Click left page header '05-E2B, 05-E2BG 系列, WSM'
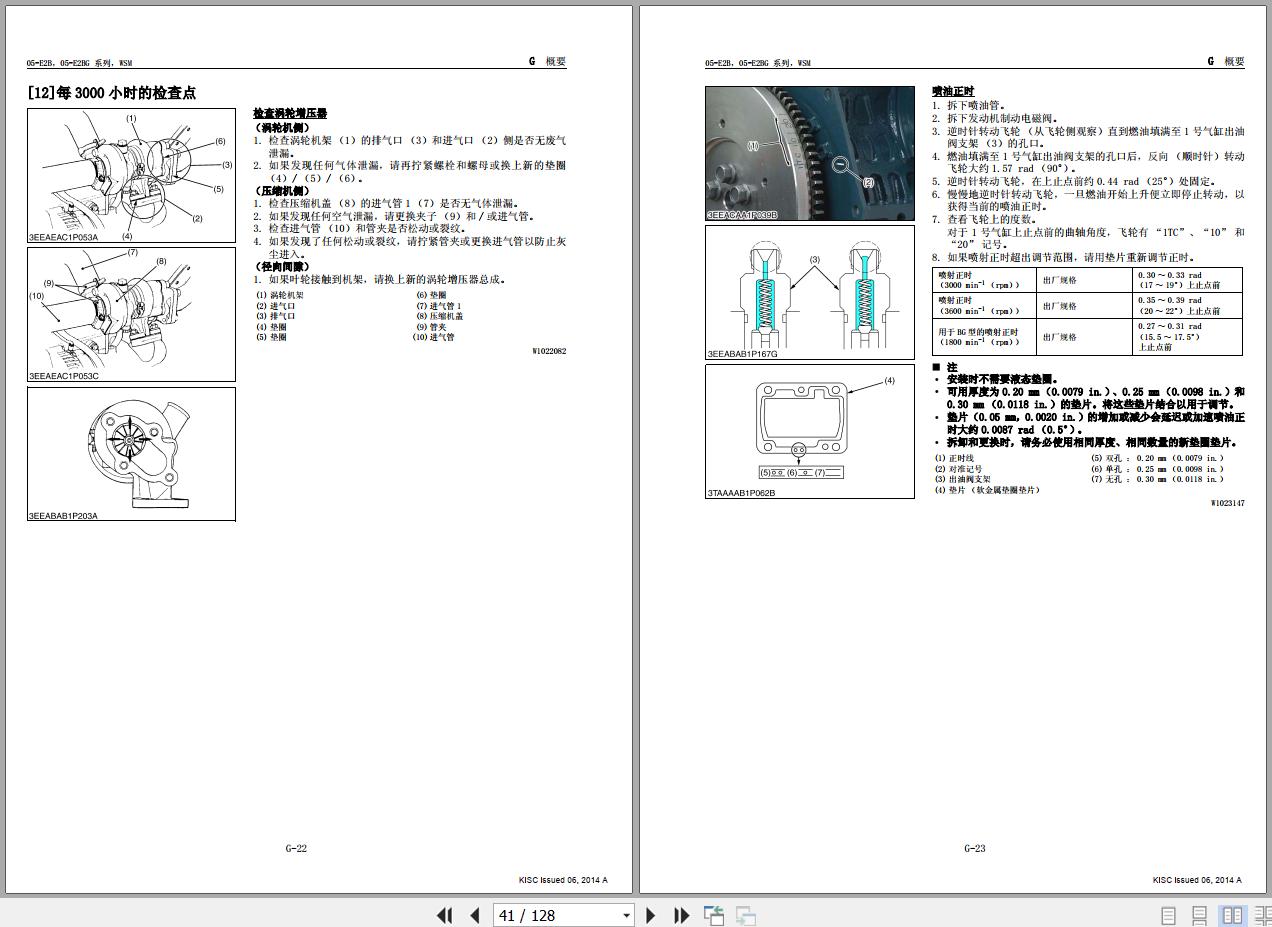1272x927 pixels. tap(79, 63)
